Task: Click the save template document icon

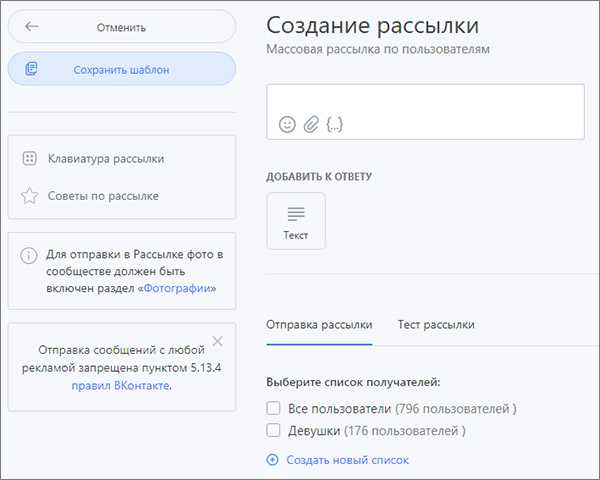Action: click(x=31, y=69)
